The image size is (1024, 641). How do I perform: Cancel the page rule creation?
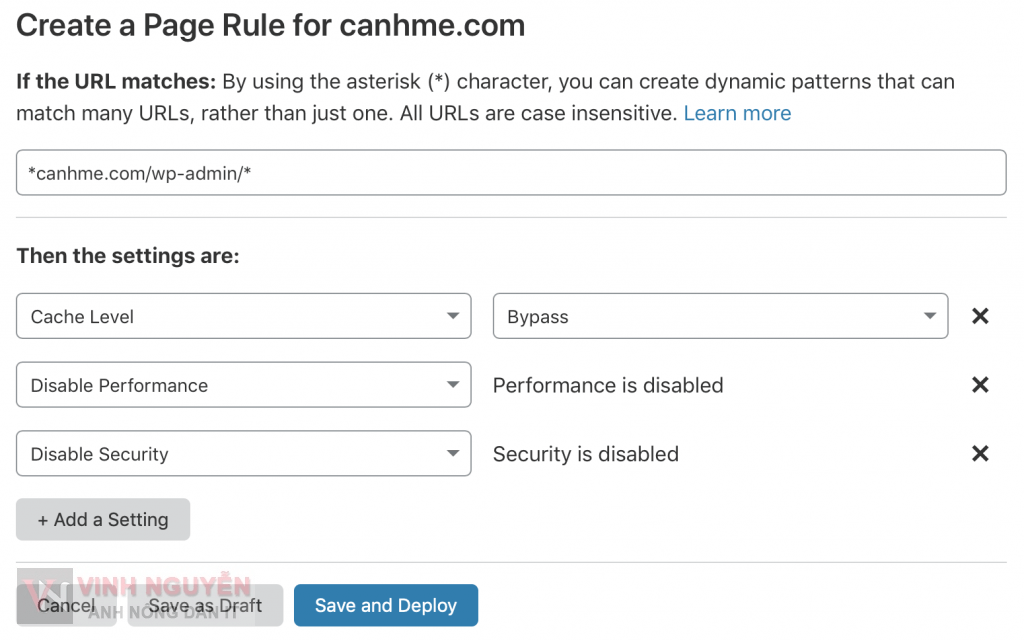coord(66,606)
